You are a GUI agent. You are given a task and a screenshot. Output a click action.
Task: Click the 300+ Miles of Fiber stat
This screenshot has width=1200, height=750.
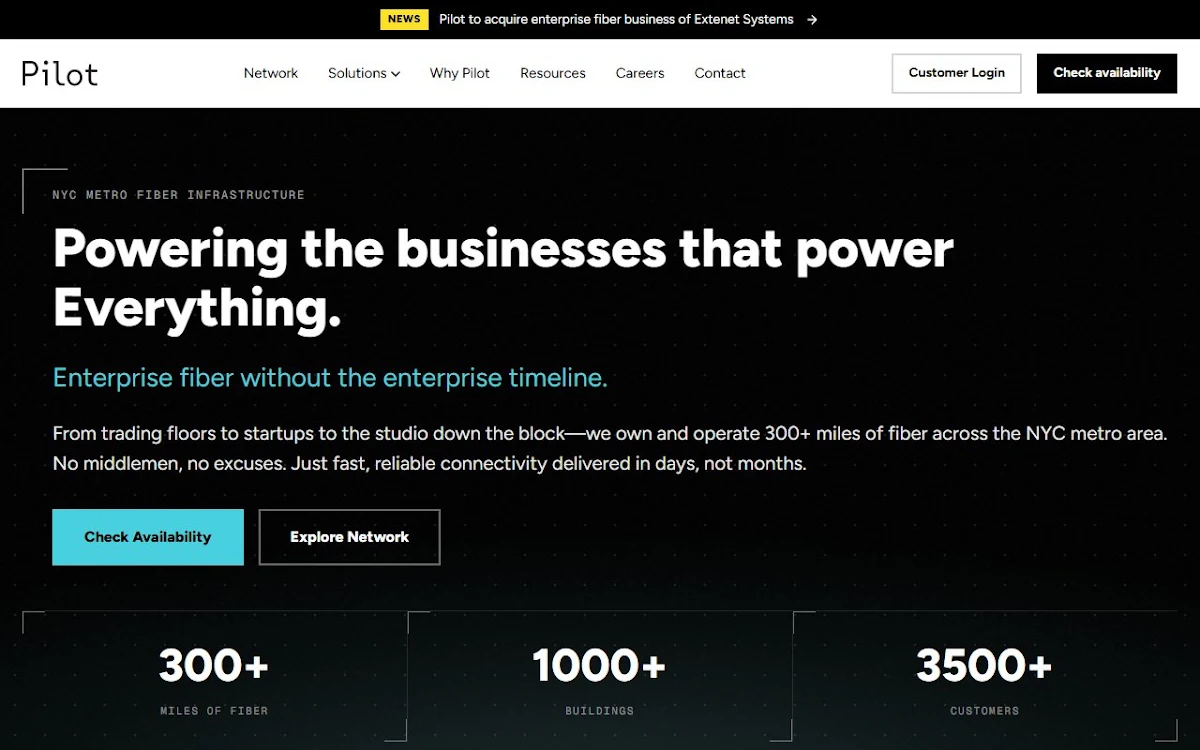click(214, 679)
